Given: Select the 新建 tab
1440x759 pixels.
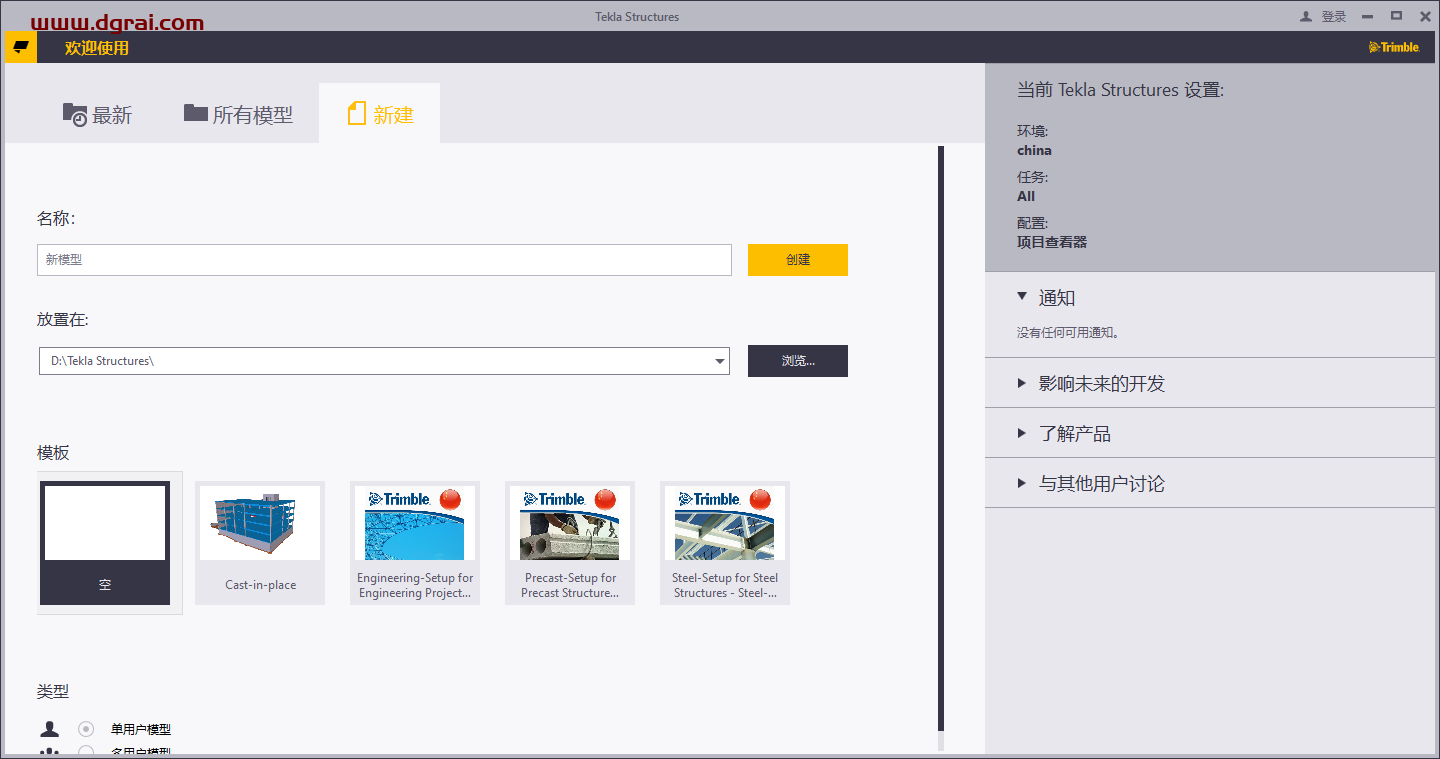Looking at the screenshot, I should pos(380,114).
